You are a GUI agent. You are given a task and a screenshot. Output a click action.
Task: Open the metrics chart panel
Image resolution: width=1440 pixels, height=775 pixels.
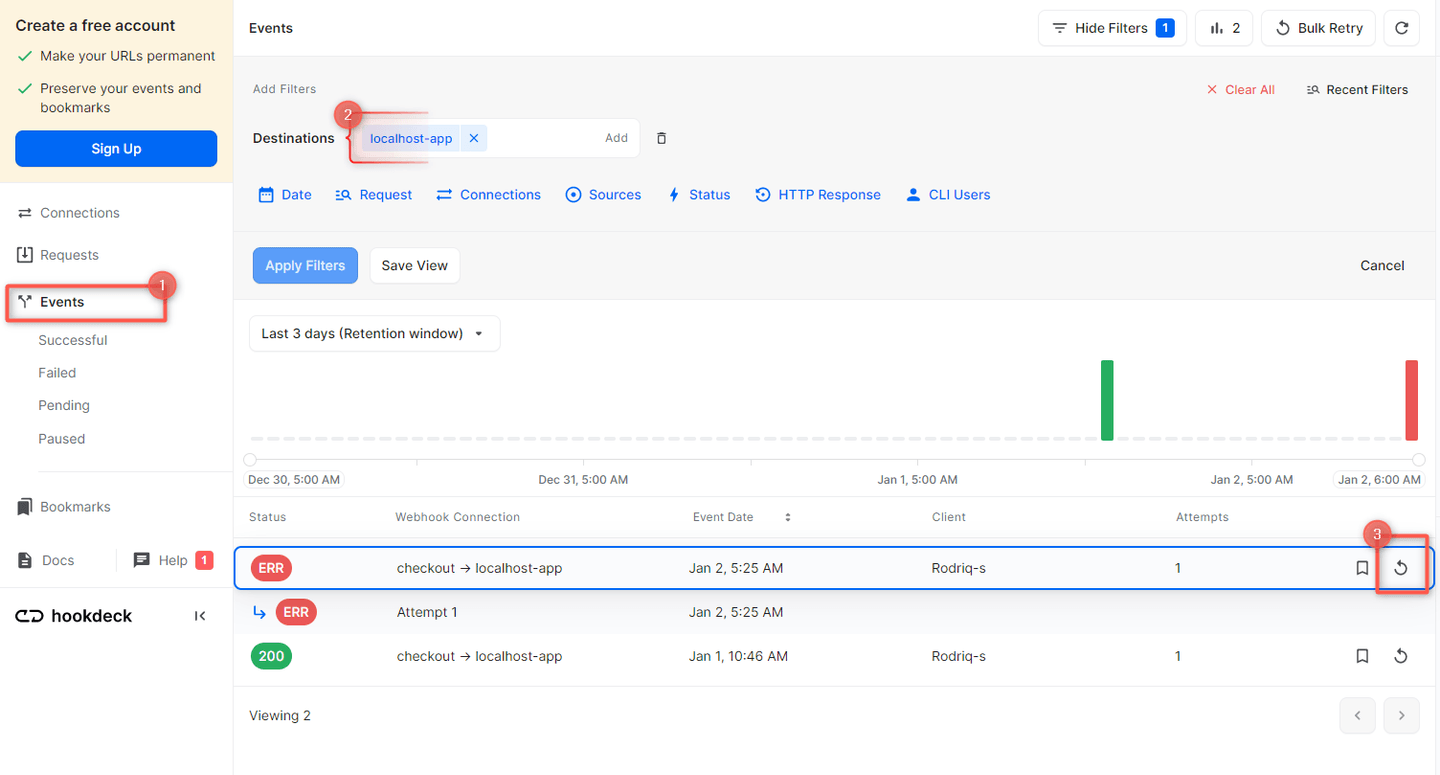point(1223,28)
